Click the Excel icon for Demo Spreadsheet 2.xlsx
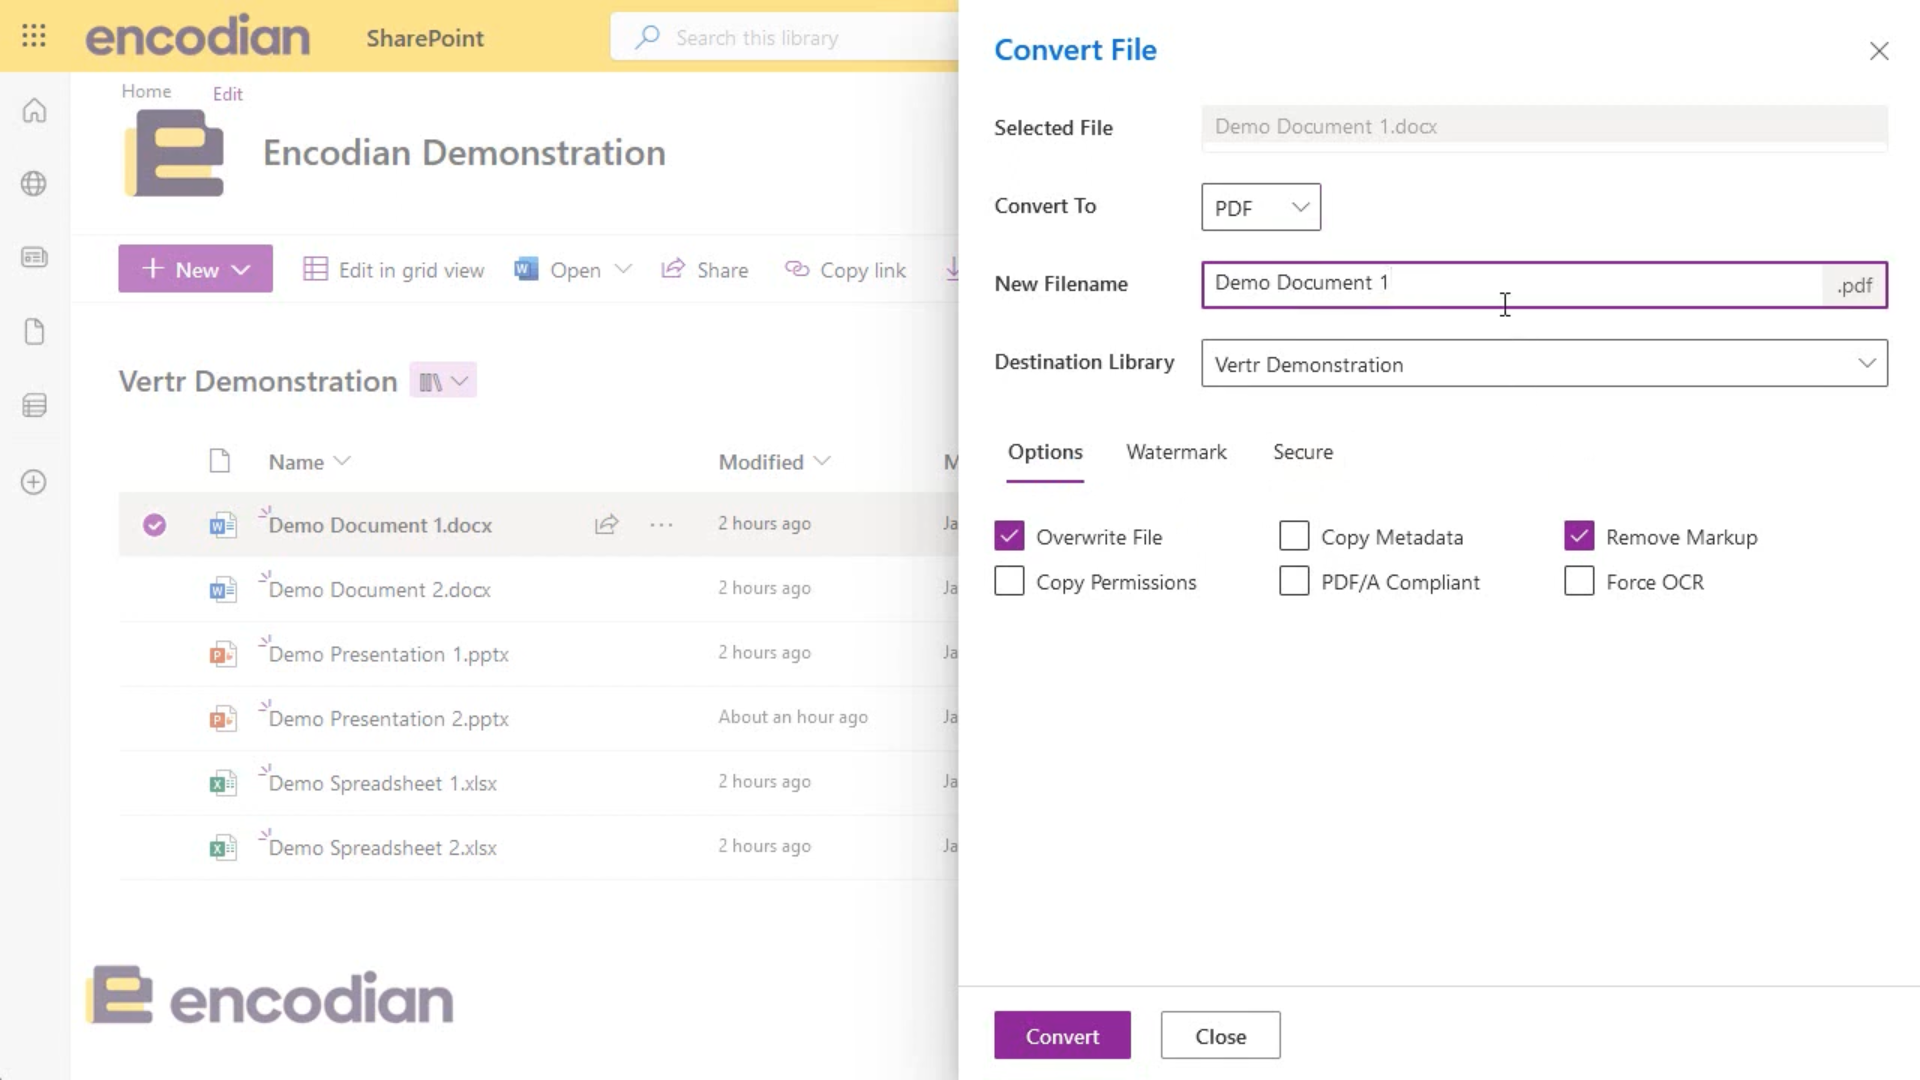1920x1080 pixels. pyautogui.click(x=222, y=848)
